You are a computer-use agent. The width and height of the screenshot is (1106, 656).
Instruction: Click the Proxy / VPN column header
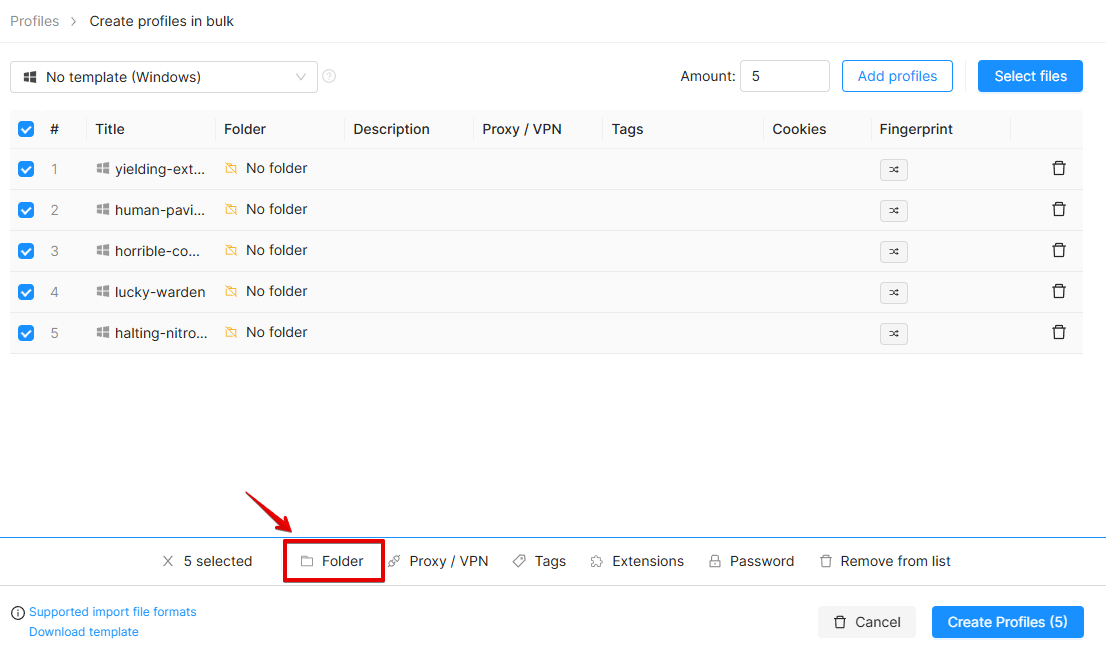522,129
